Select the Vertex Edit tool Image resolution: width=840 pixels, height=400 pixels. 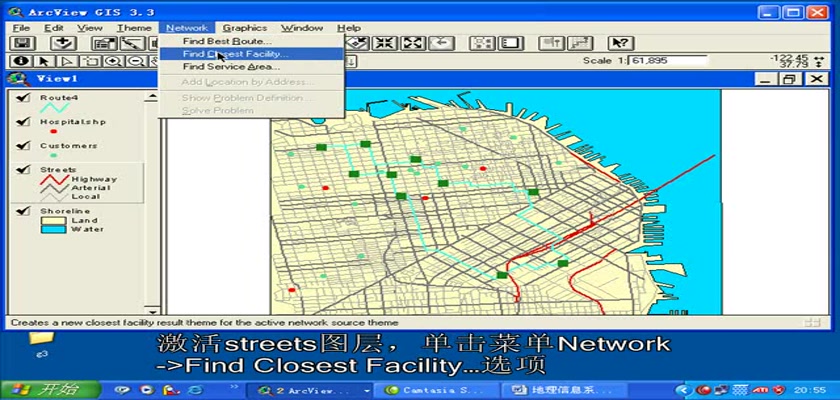tap(67, 61)
